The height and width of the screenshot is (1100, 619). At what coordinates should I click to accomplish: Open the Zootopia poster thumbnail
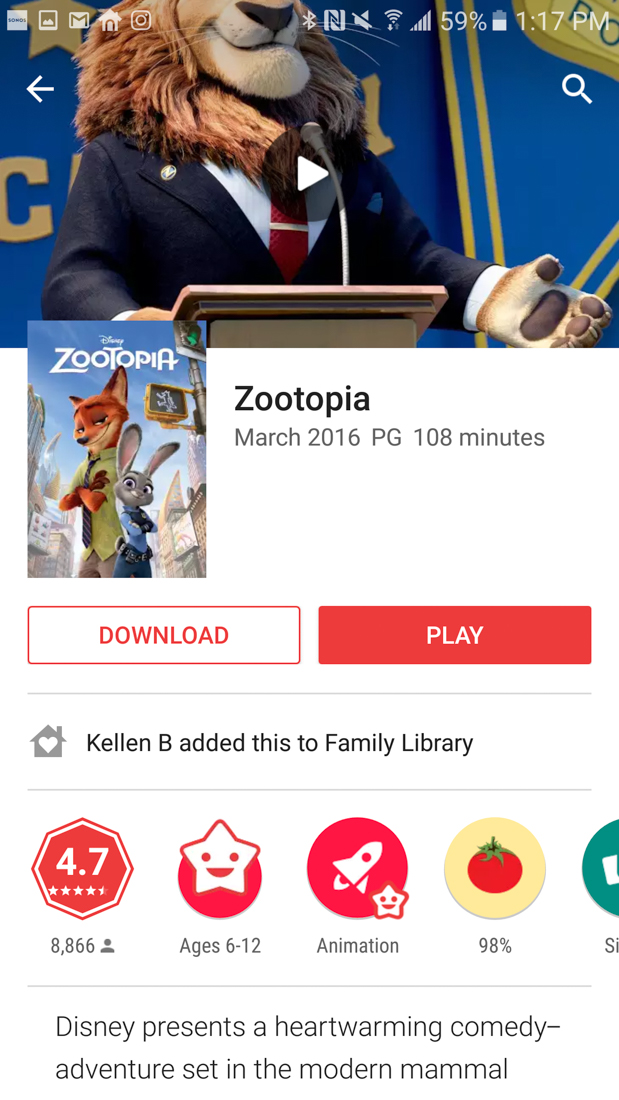(x=117, y=449)
